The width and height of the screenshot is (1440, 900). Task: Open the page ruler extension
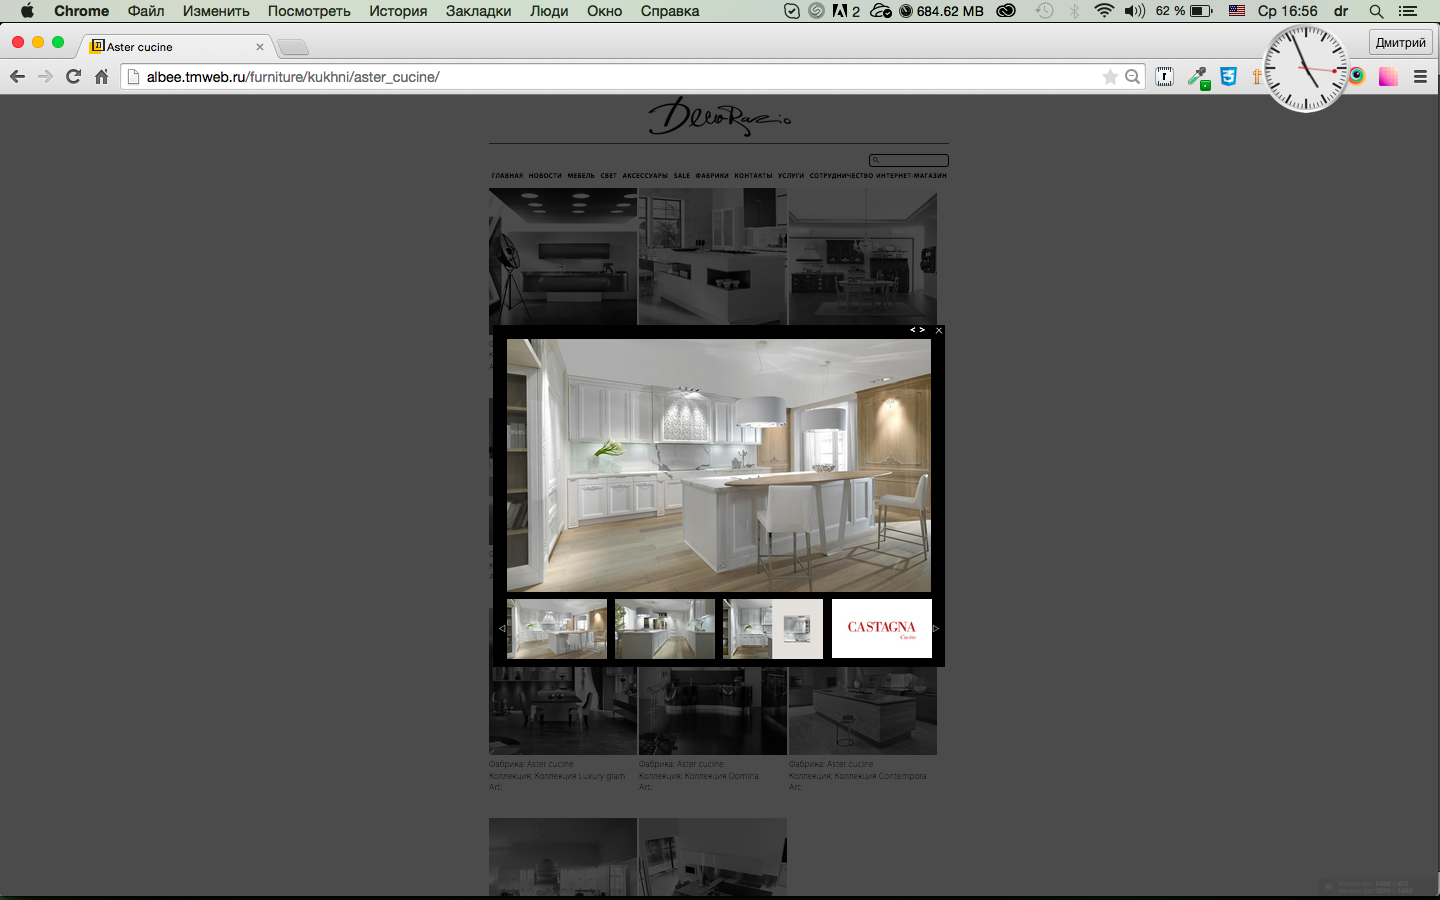1165,77
